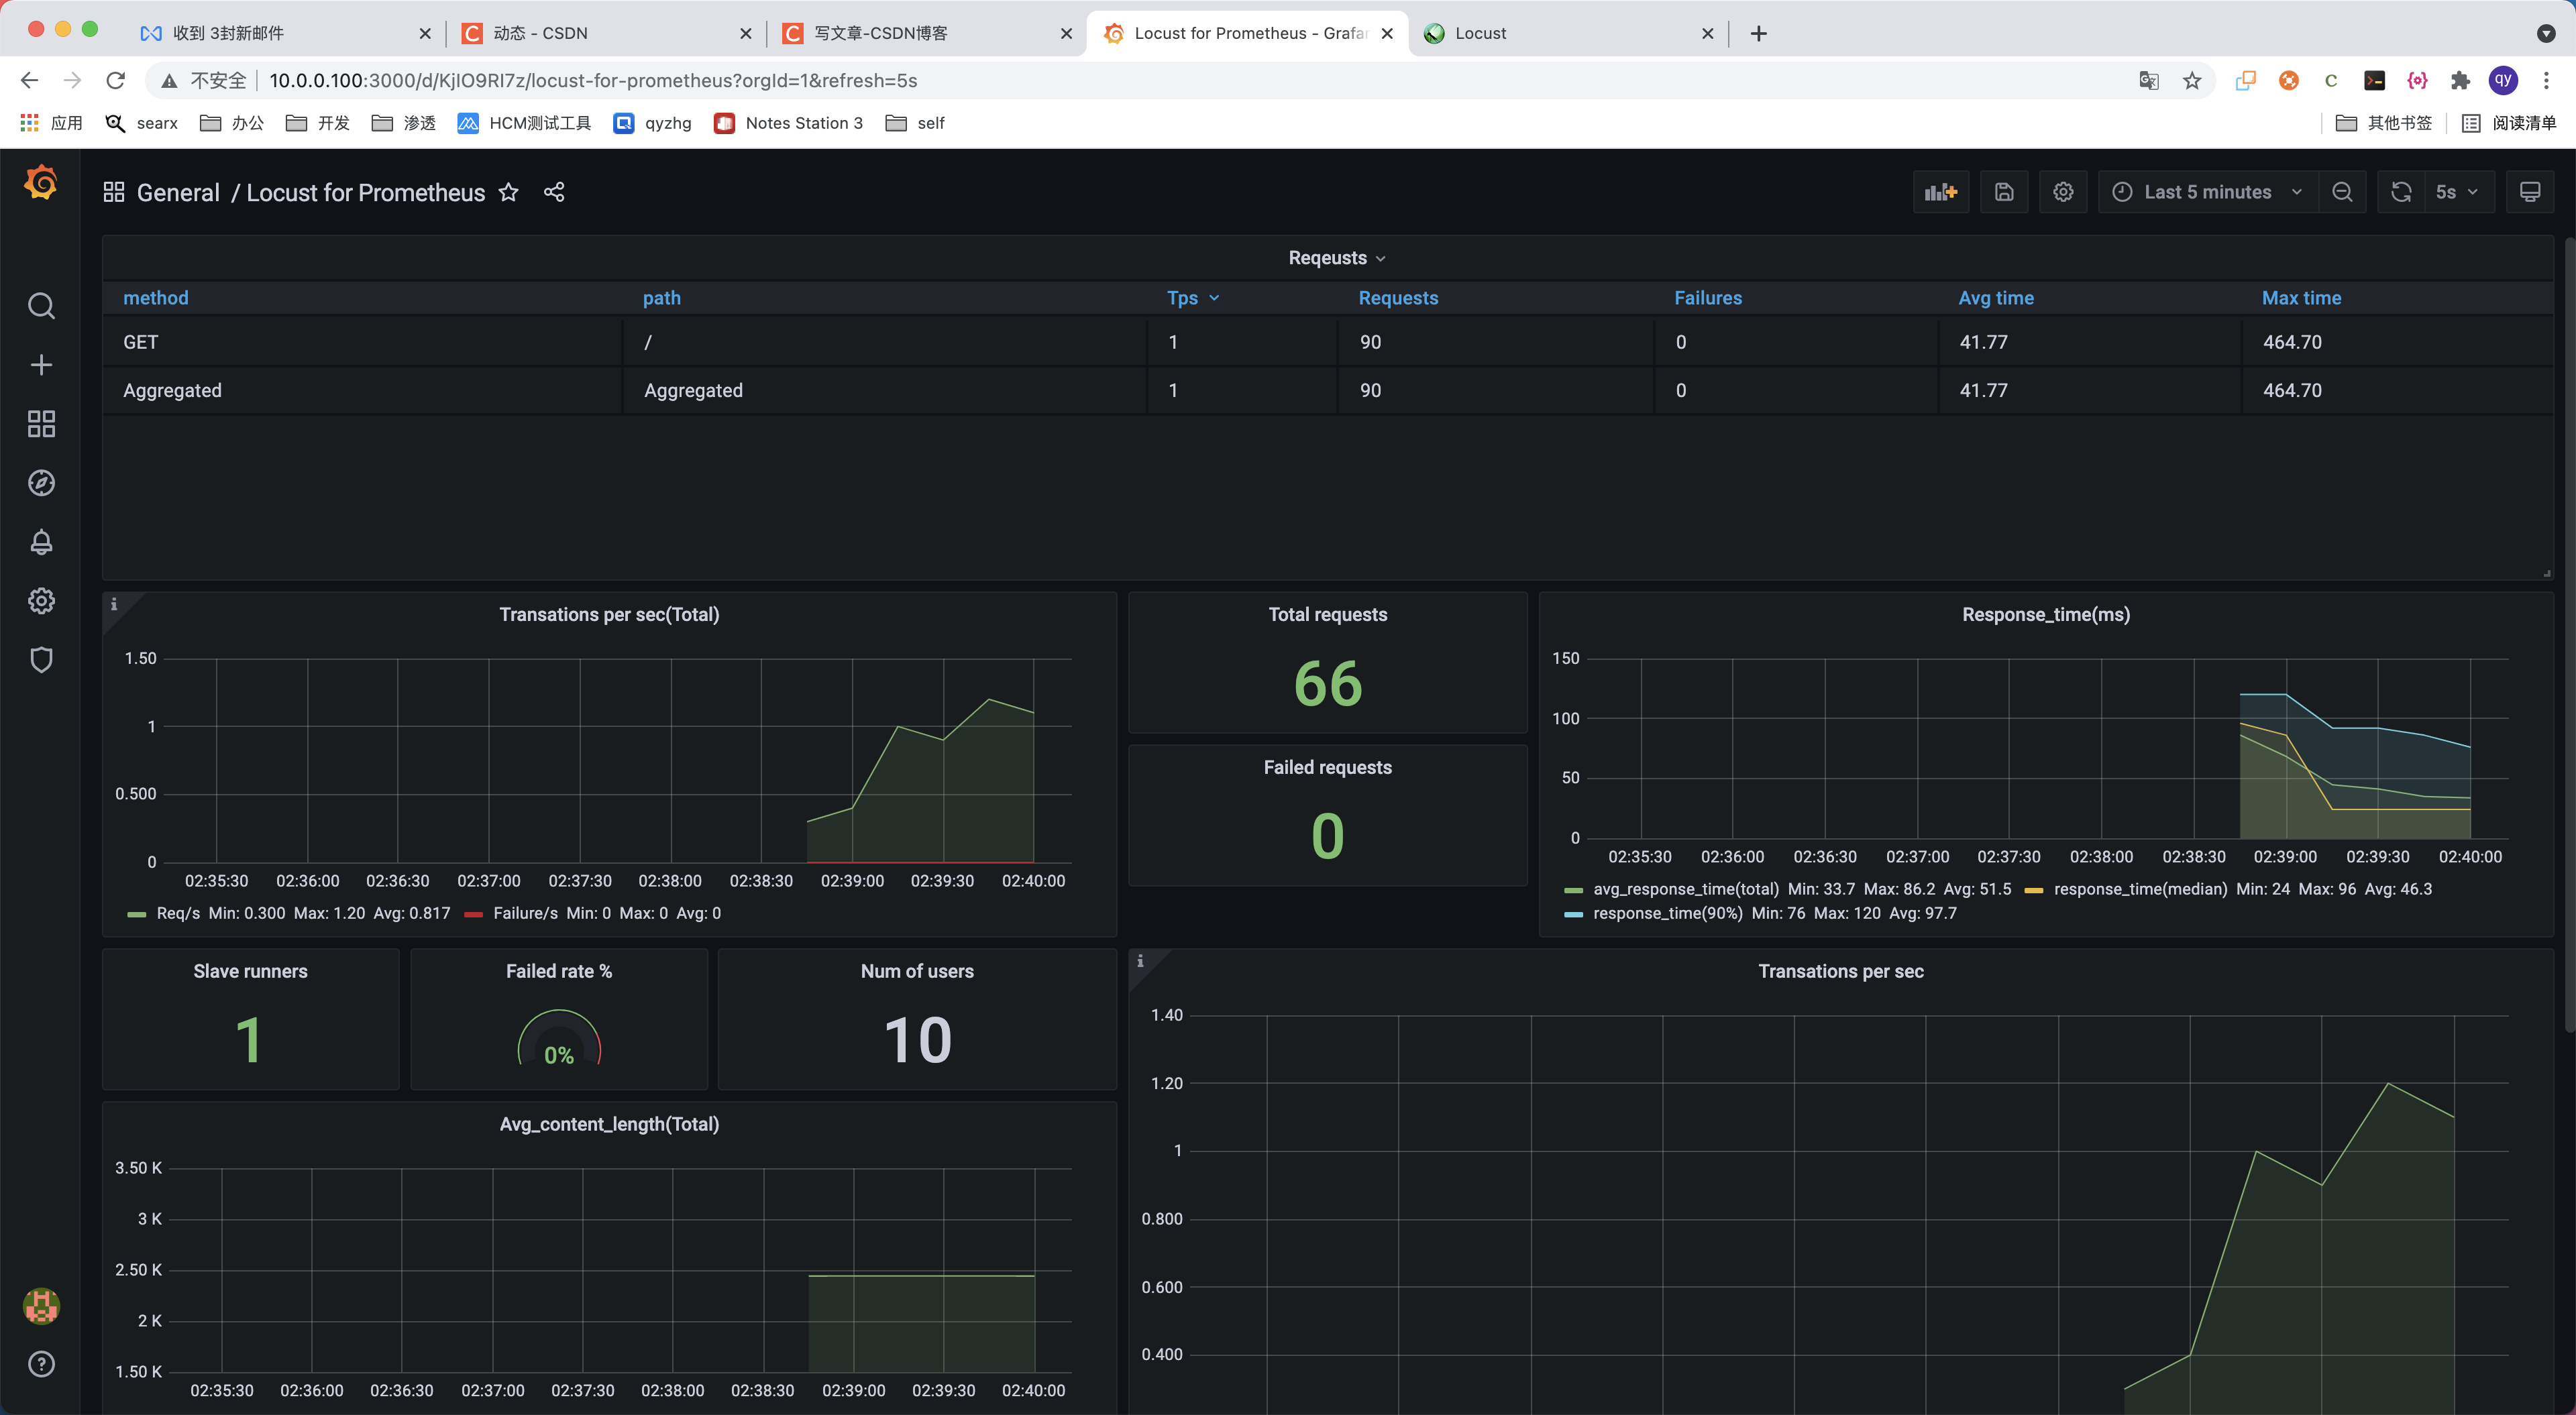The width and height of the screenshot is (2576, 1415).
Task: Open Total requests panel title menu
Action: coord(1327,615)
